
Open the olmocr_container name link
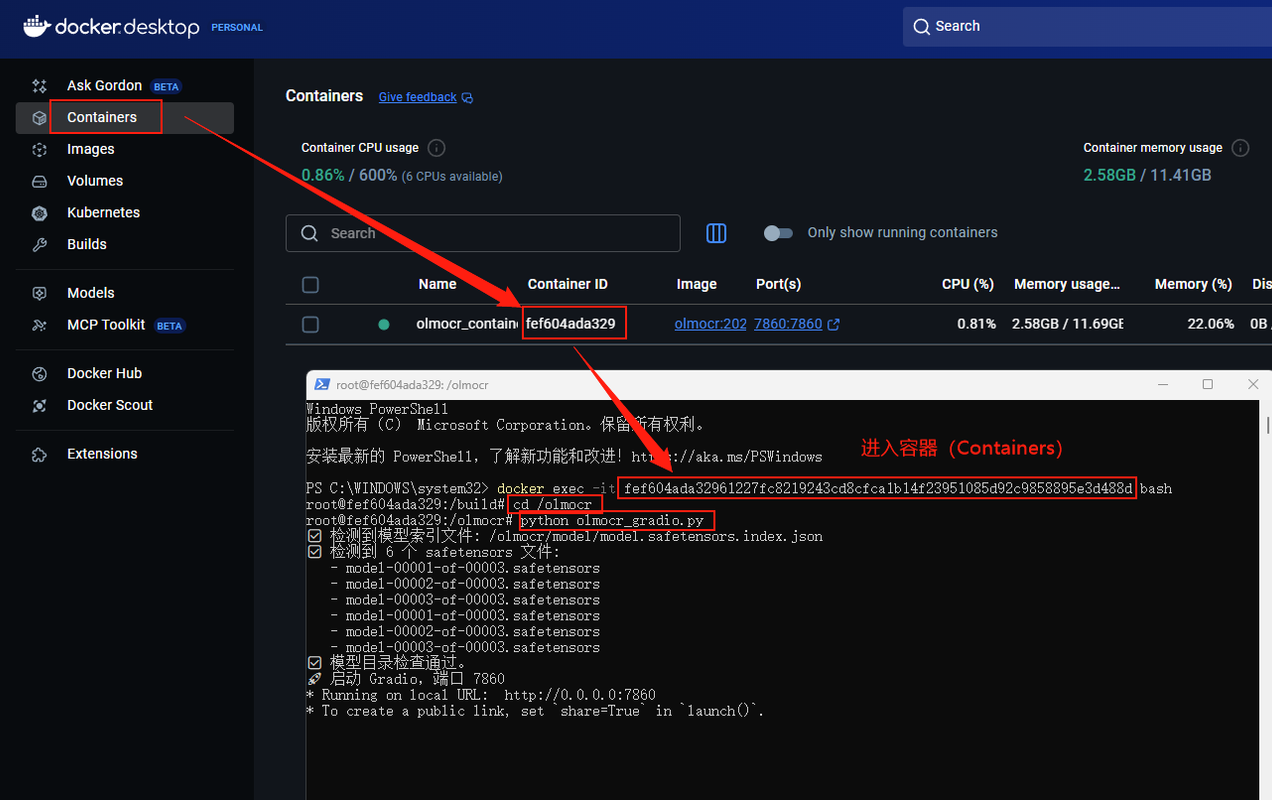466,324
